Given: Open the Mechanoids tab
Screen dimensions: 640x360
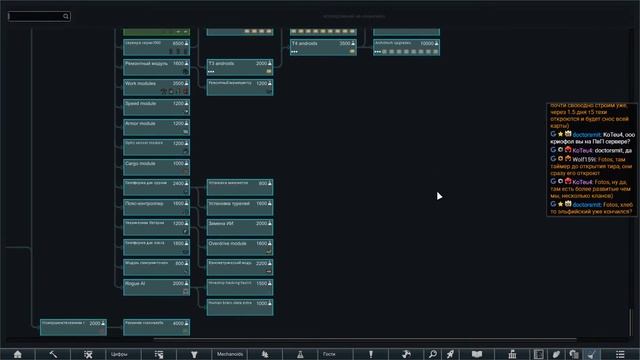Looking at the screenshot, I should (229, 354).
